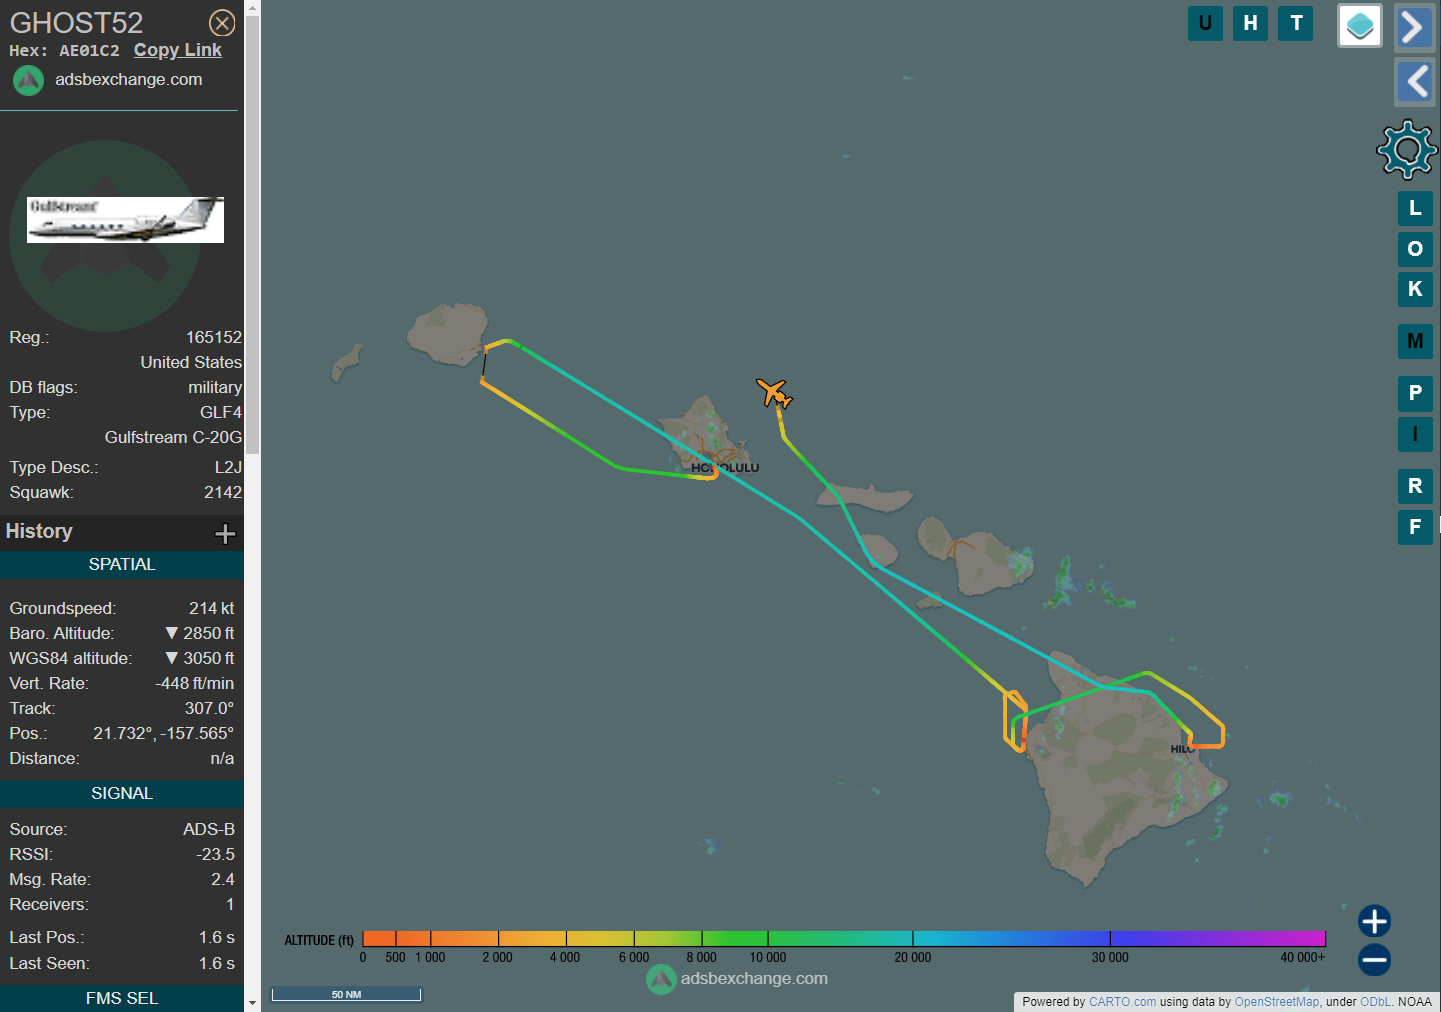Screen dimensions: 1441x1012
Task: Click the registration value 165152
Action: pyautogui.click(x=214, y=338)
